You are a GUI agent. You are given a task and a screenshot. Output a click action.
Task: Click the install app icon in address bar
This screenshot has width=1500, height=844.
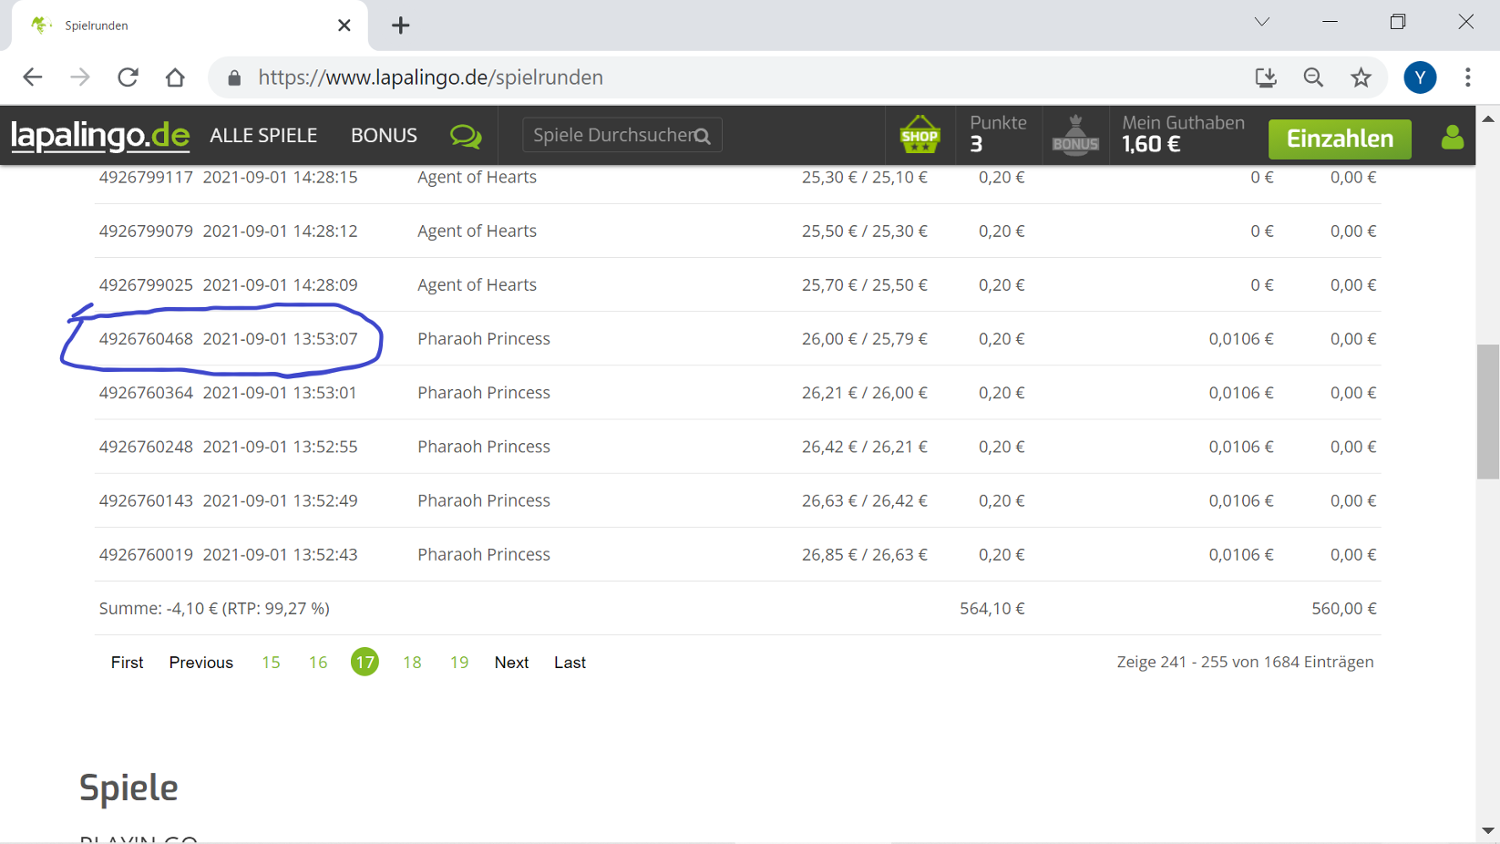(1265, 77)
